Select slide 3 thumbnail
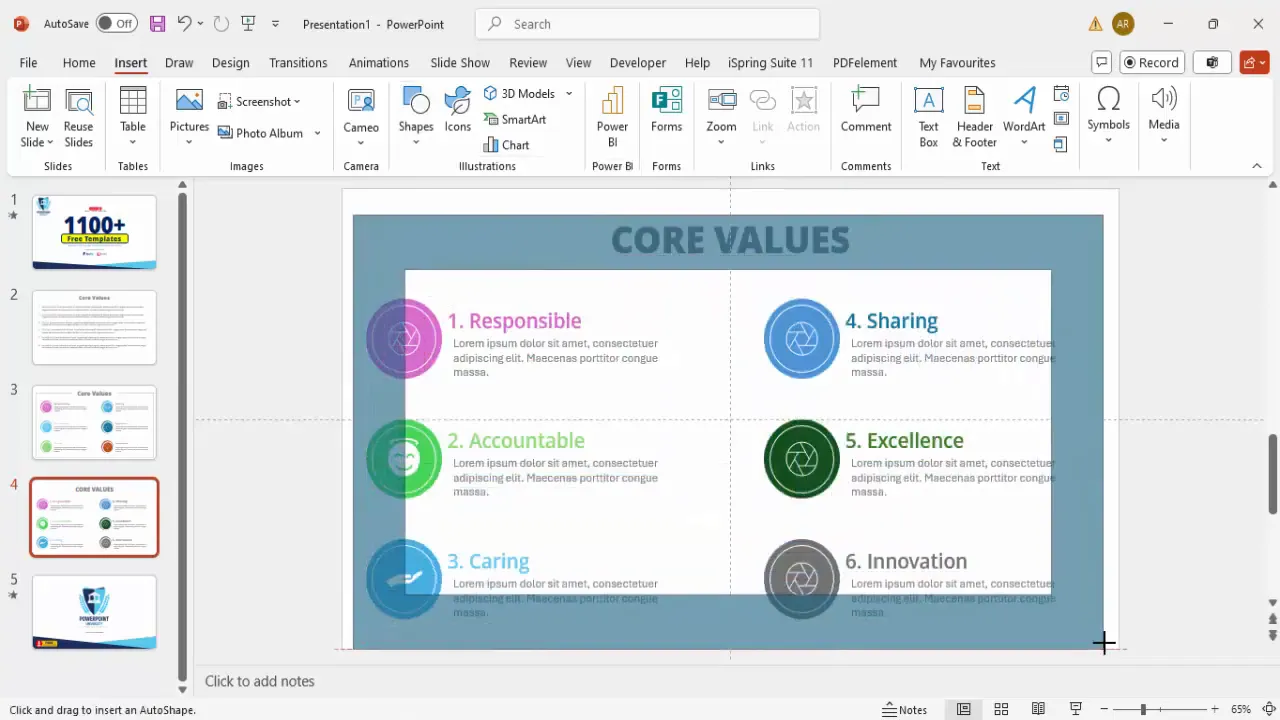This screenshot has width=1280, height=720. [94, 423]
